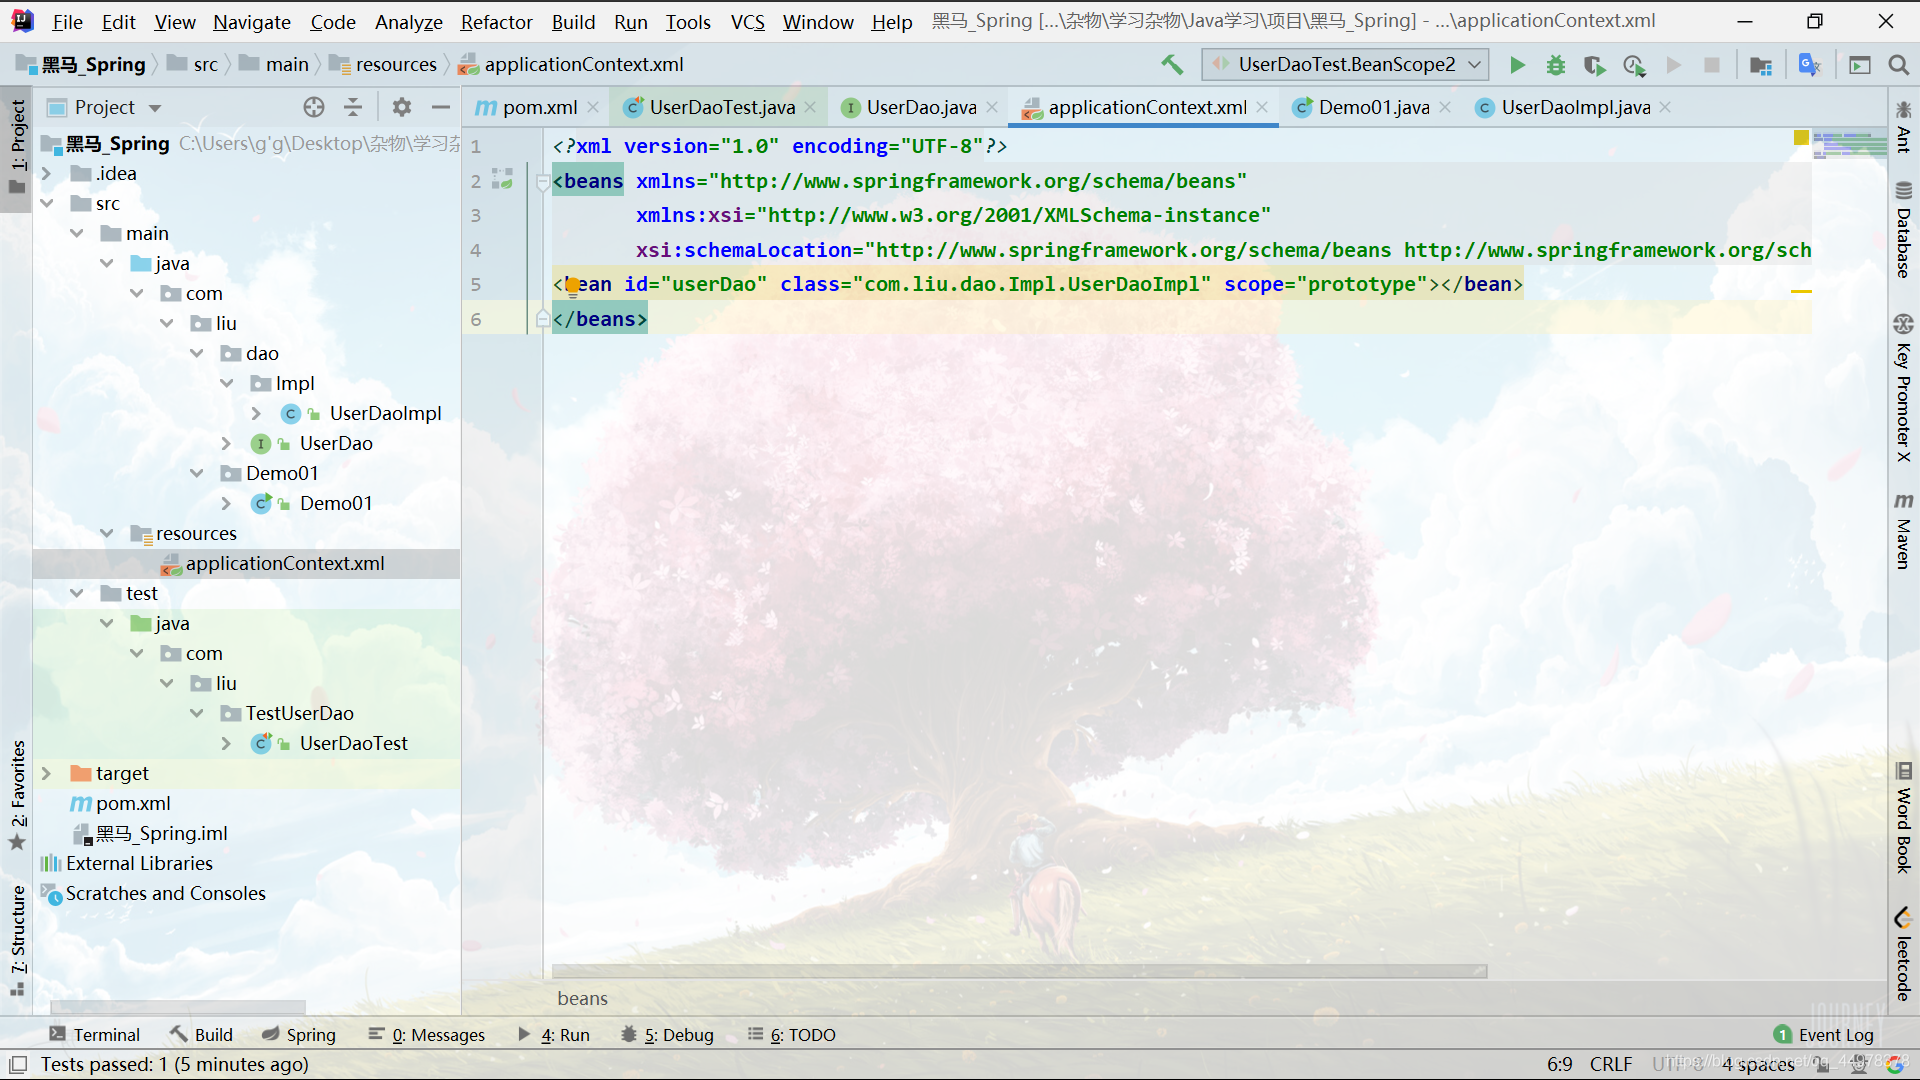Image resolution: width=1920 pixels, height=1080 pixels.
Task: Open the VCS menu
Action: coord(747,21)
